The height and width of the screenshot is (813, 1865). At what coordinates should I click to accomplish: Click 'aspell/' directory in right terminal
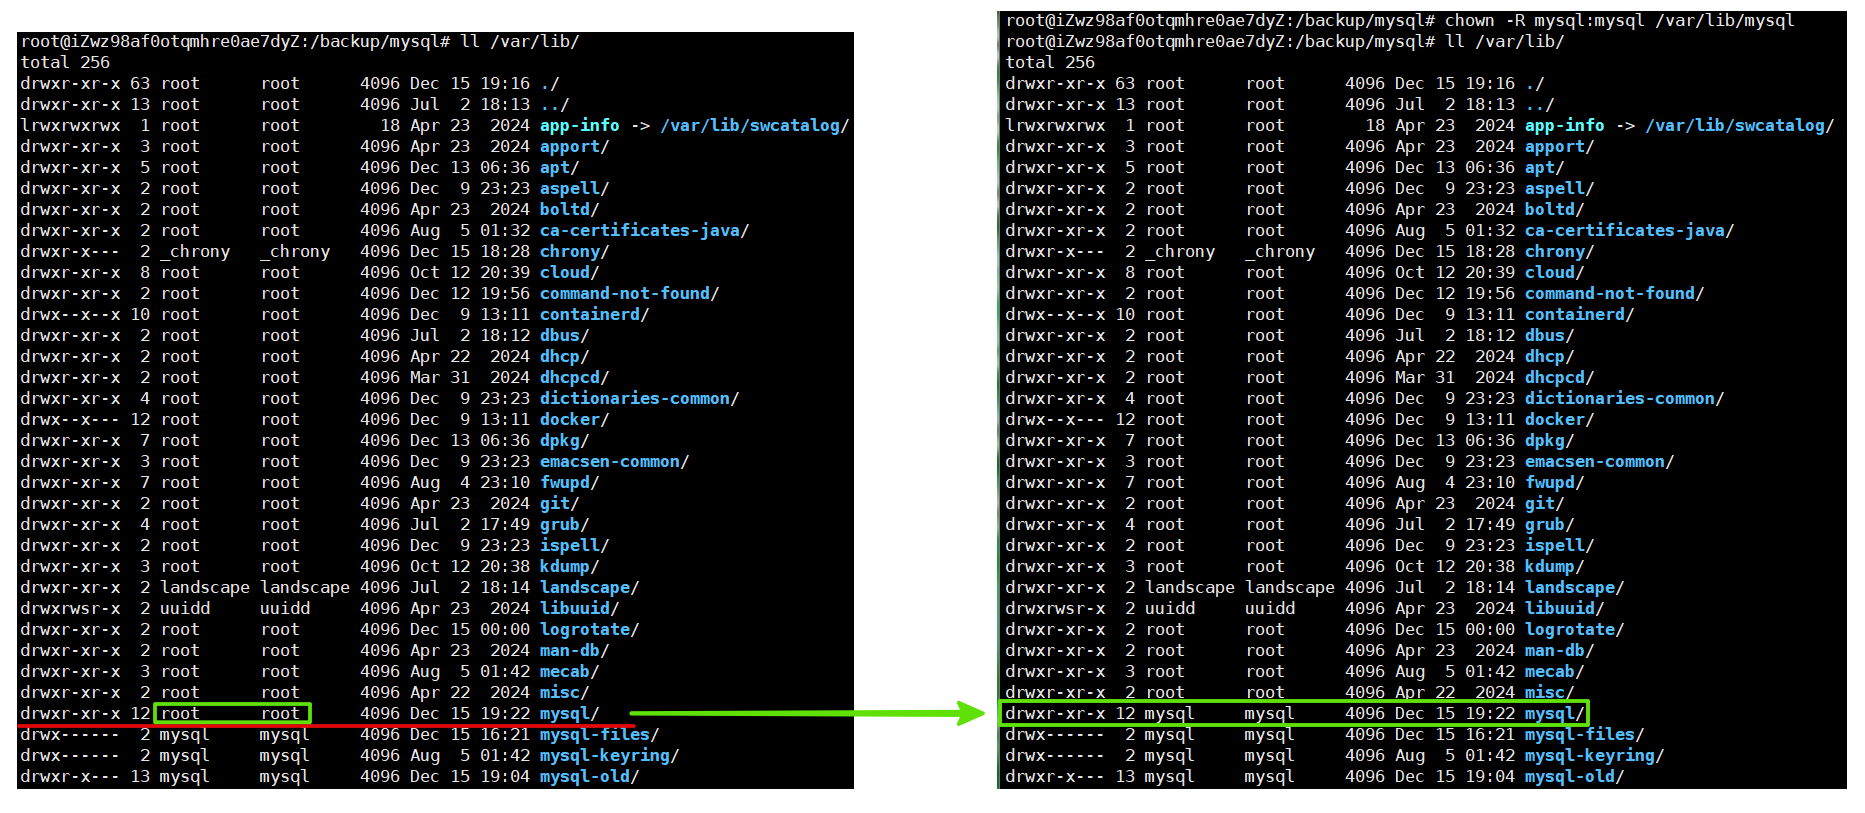tap(1560, 189)
